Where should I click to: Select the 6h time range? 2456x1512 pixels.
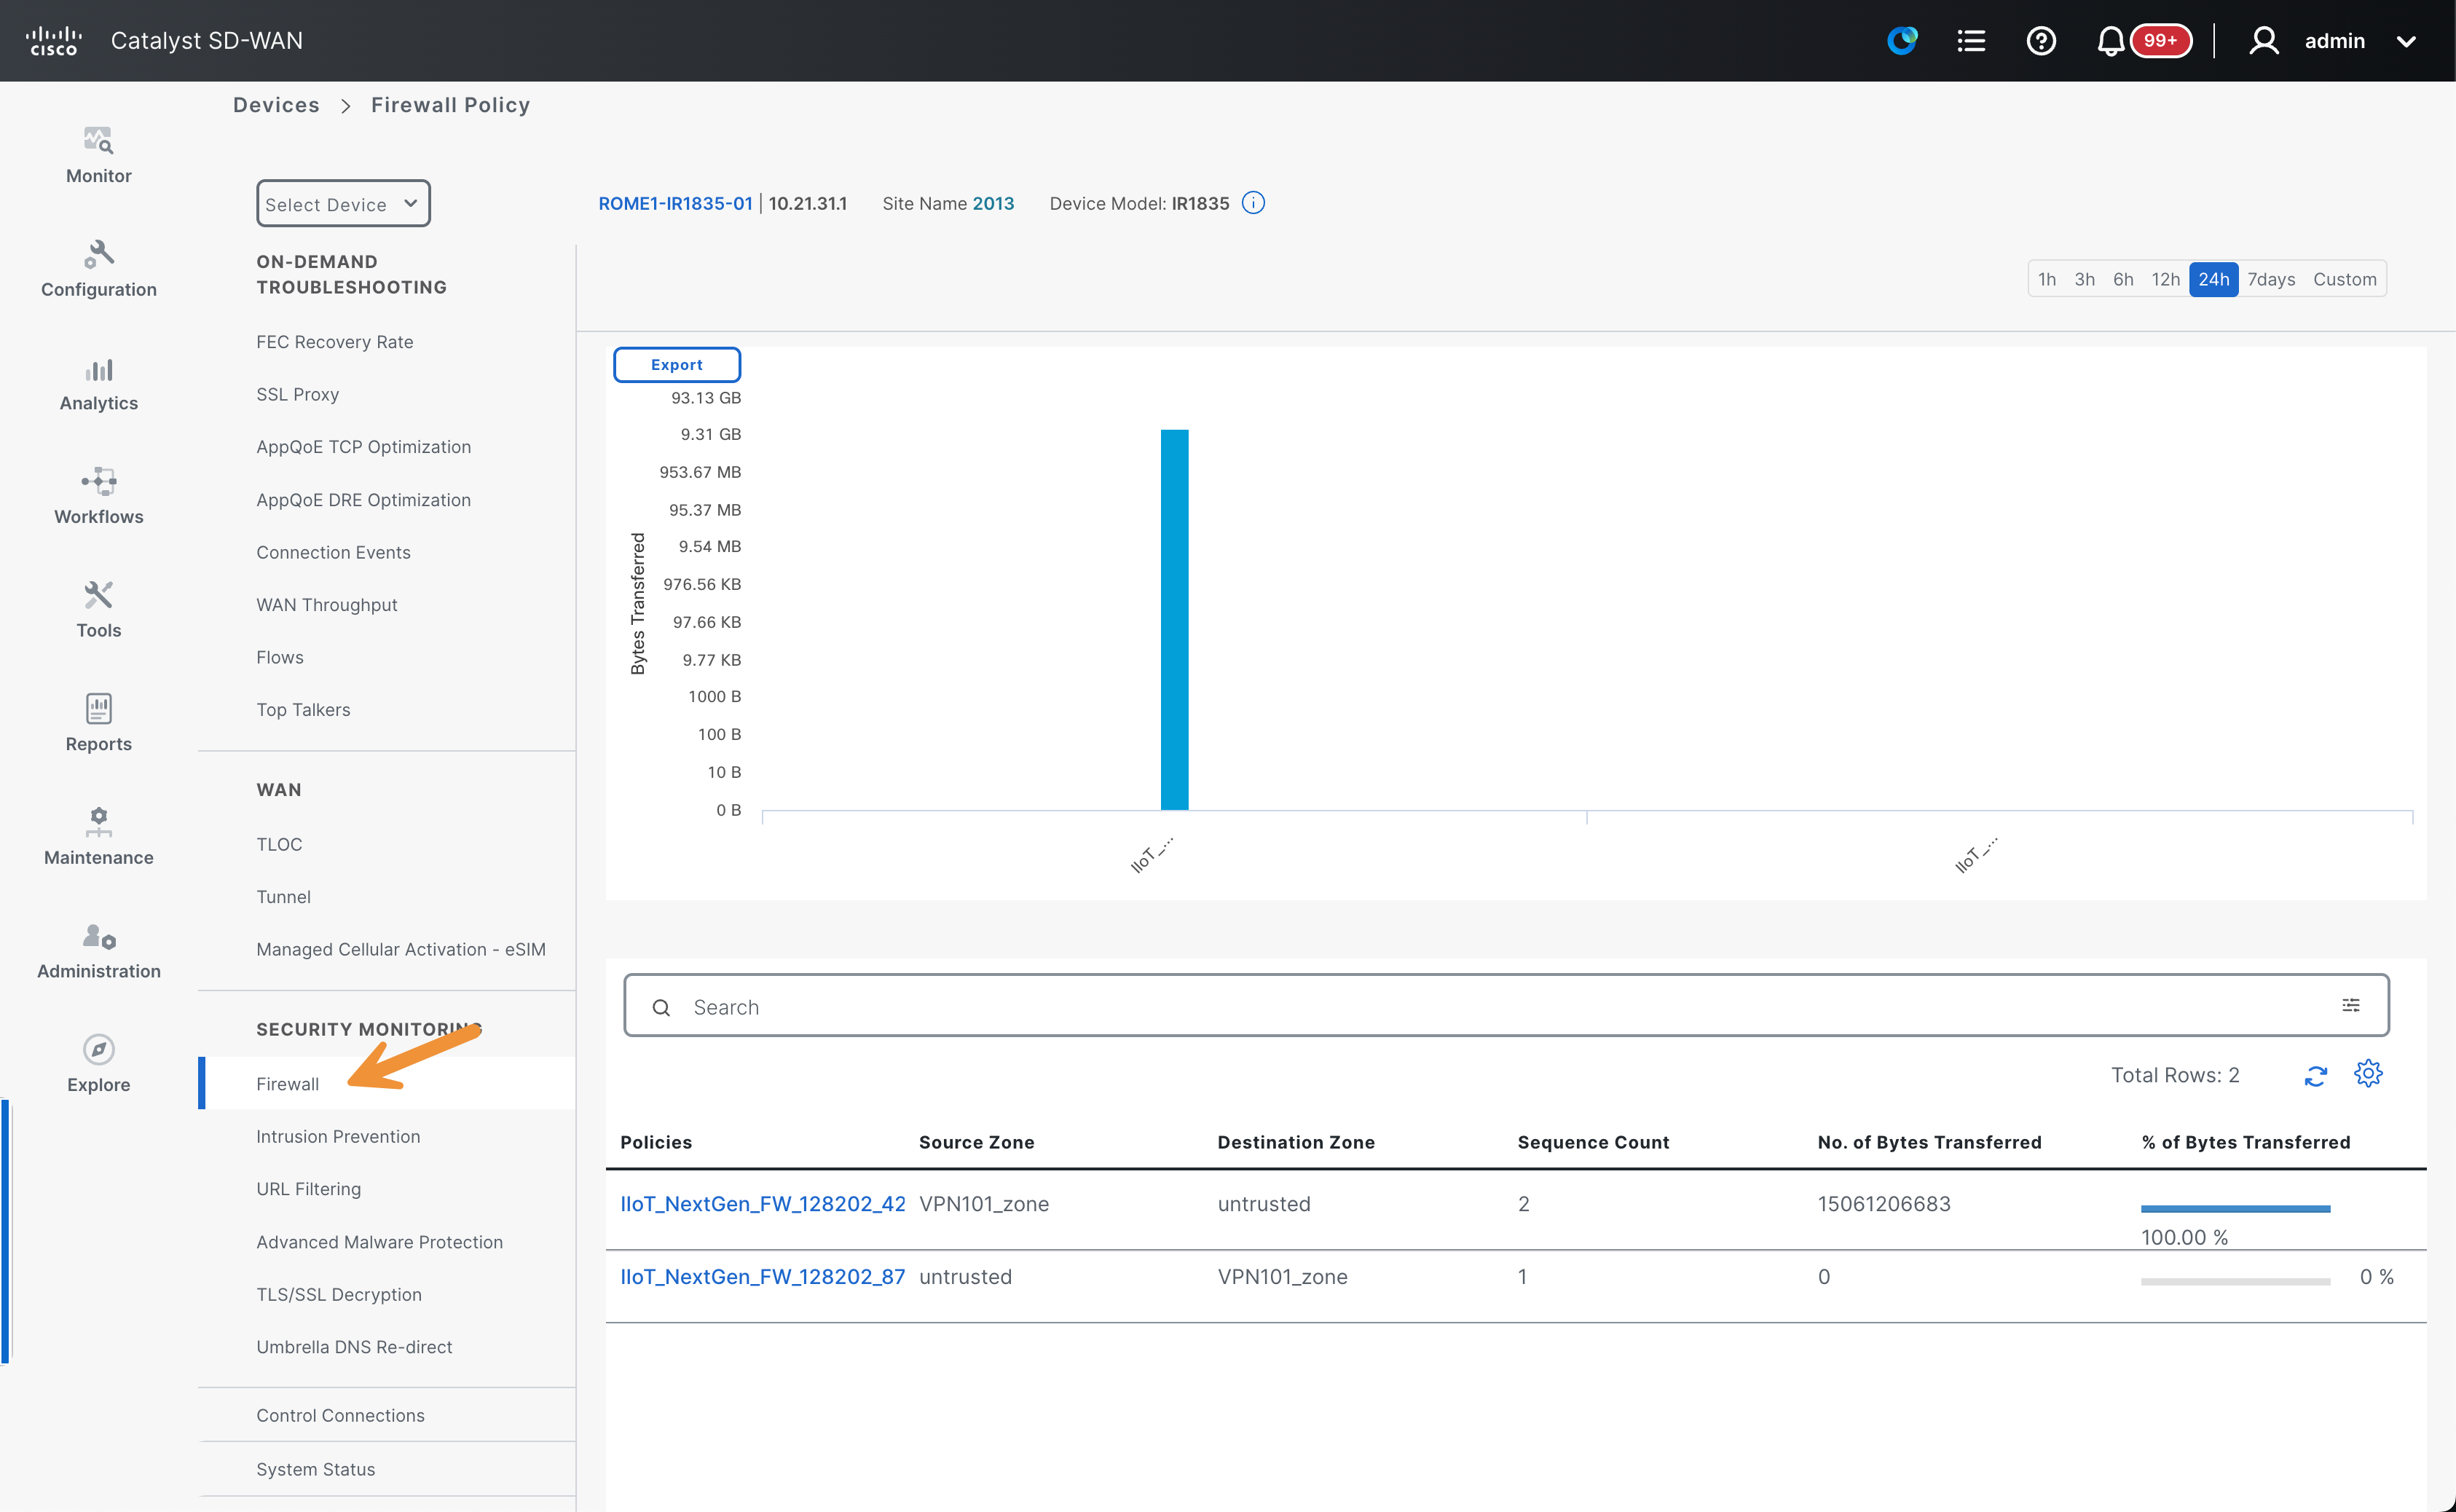click(2123, 279)
